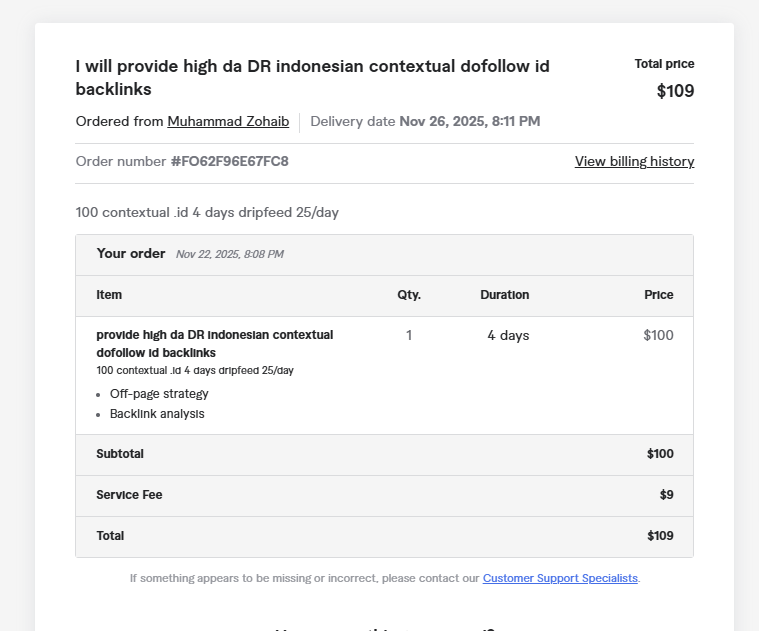Open Customer Support Specialists link
The height and width of the screenshot is (631, 759).
(x=560, y=579)
